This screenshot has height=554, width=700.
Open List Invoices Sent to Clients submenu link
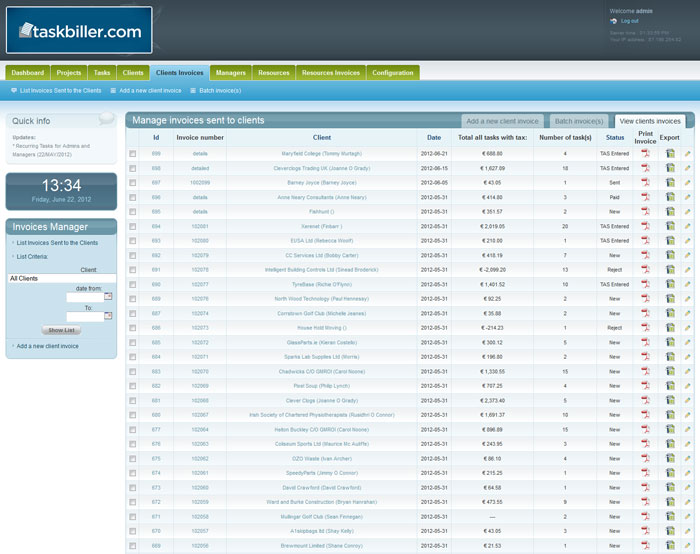[x=60, y=91]
